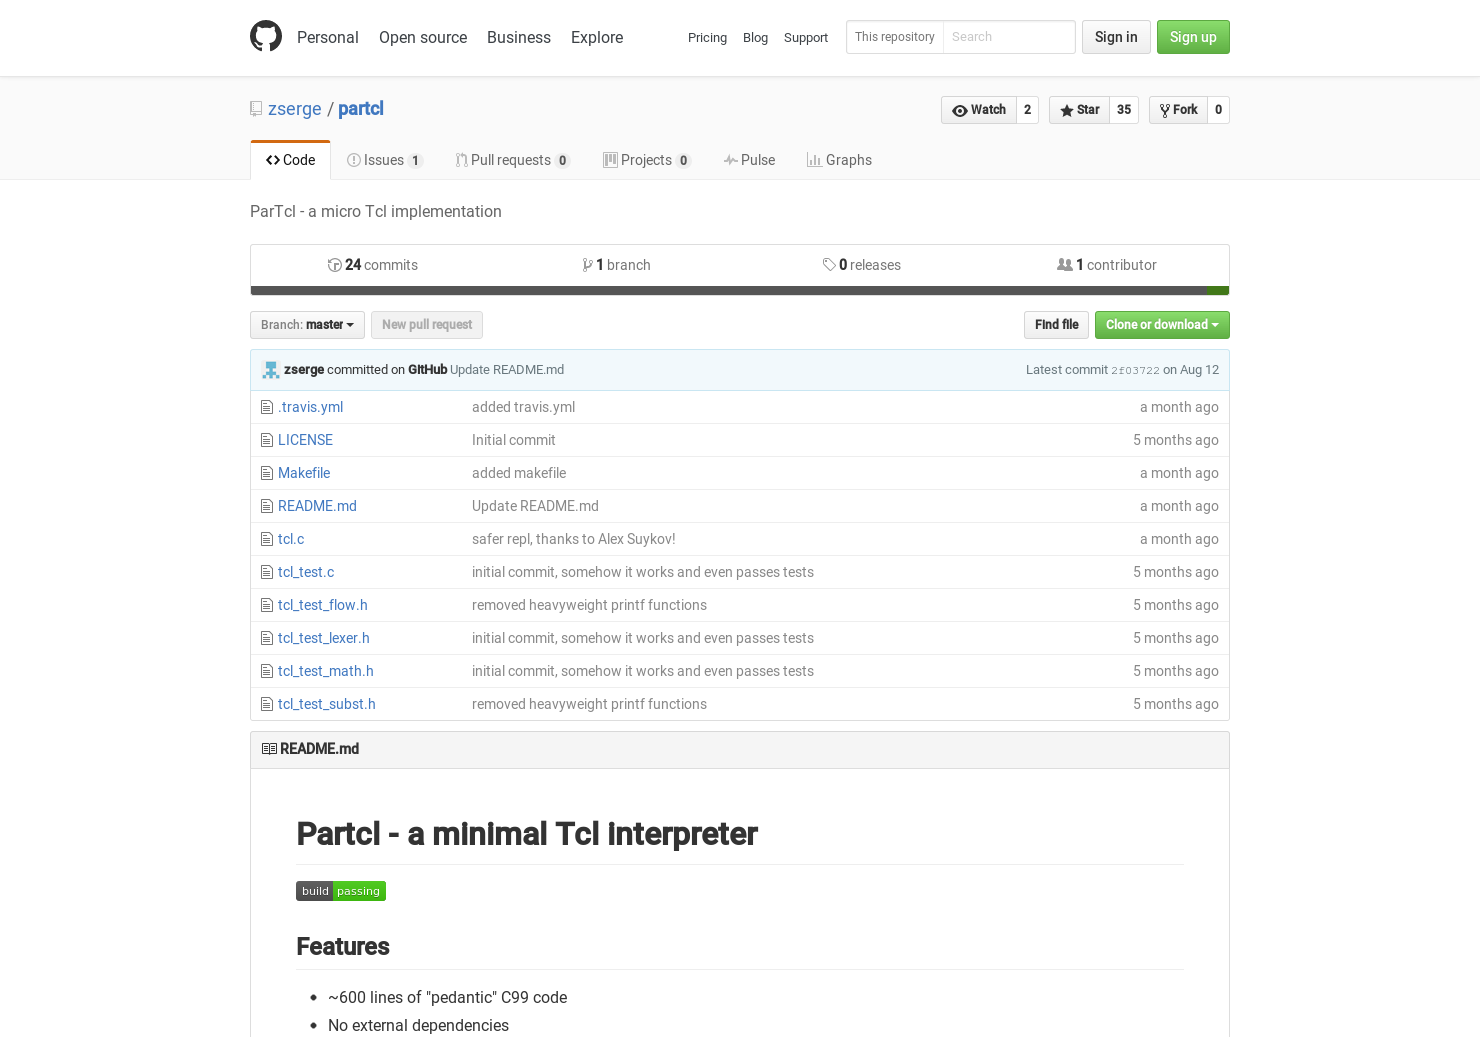The width and height of the screenshot is (1480, 1037).
Task: Click the tag icon beside 0 releases
Action: [x=829, y=265]
